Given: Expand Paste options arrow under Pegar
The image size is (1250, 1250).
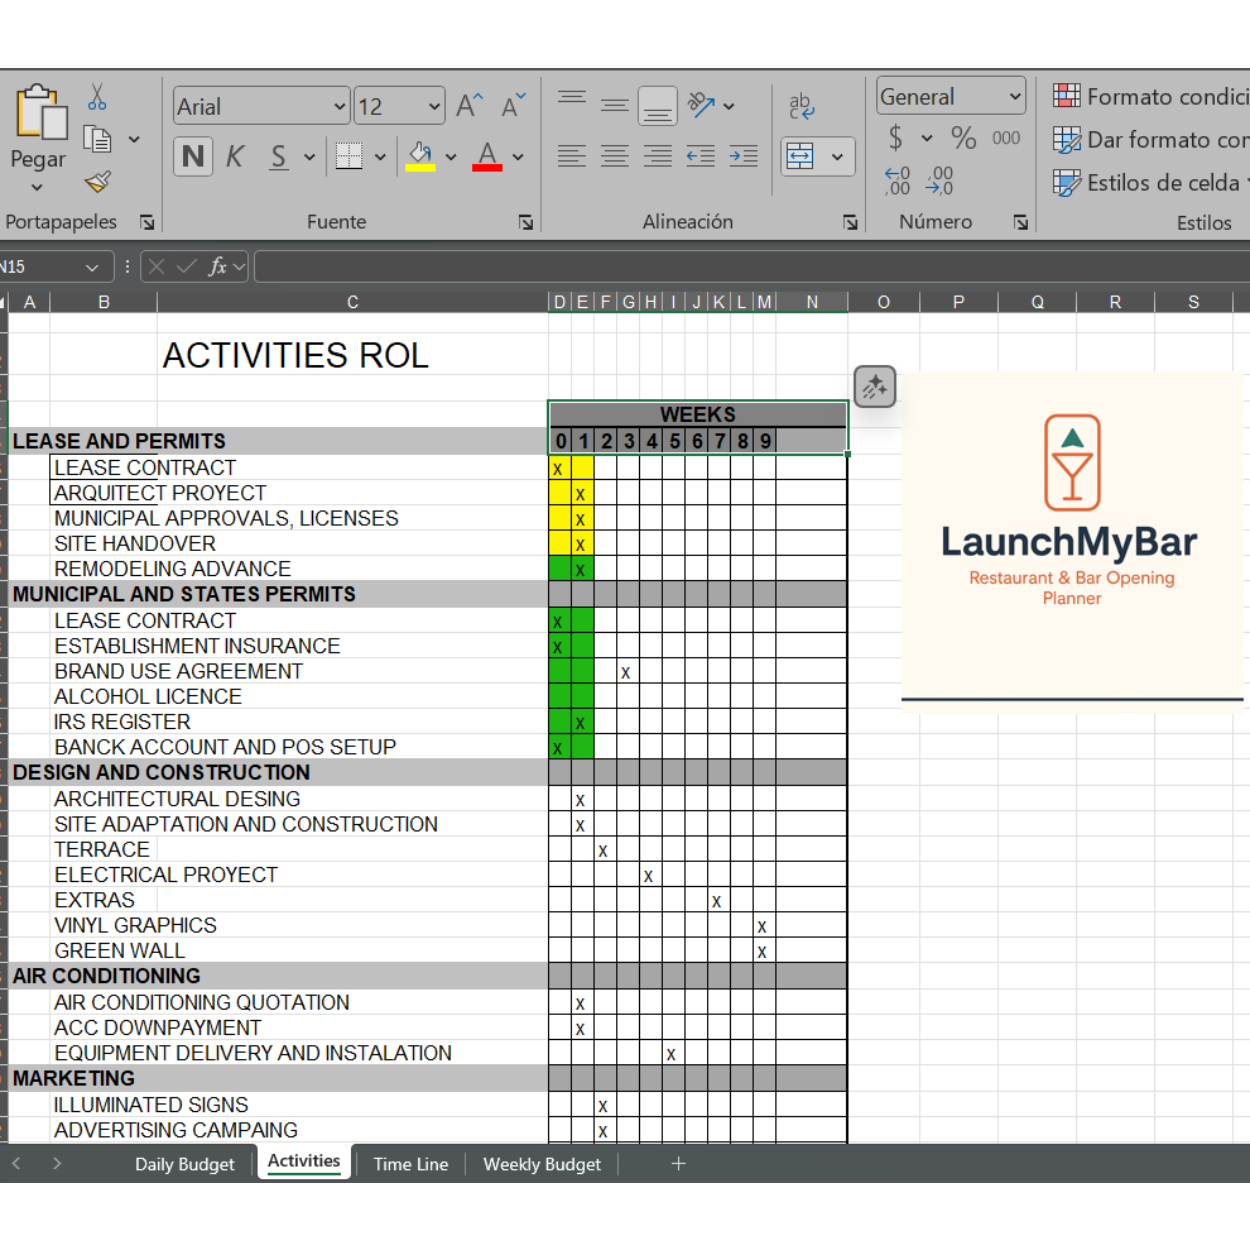Looking at the screenshot, I should pyautogui.click(x=37, y=188).
